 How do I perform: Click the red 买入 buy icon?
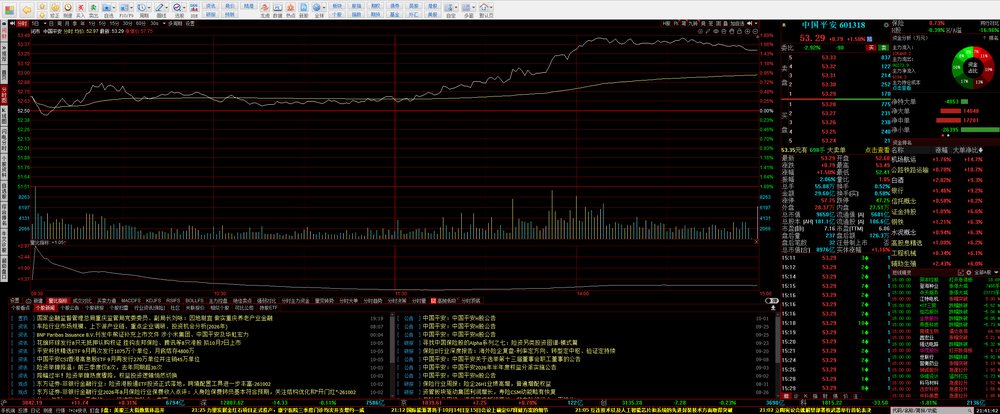pos(81,9)
